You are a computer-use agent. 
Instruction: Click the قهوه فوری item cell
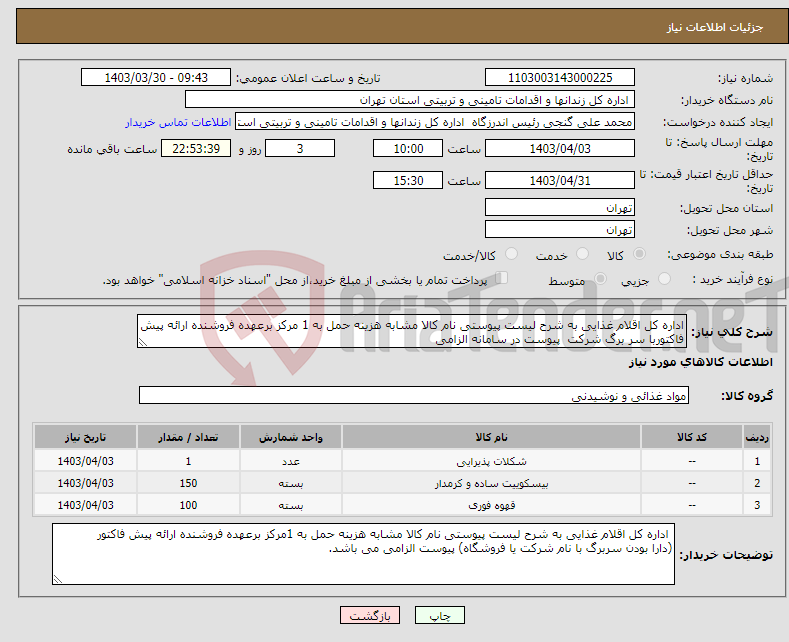[491, 505]
